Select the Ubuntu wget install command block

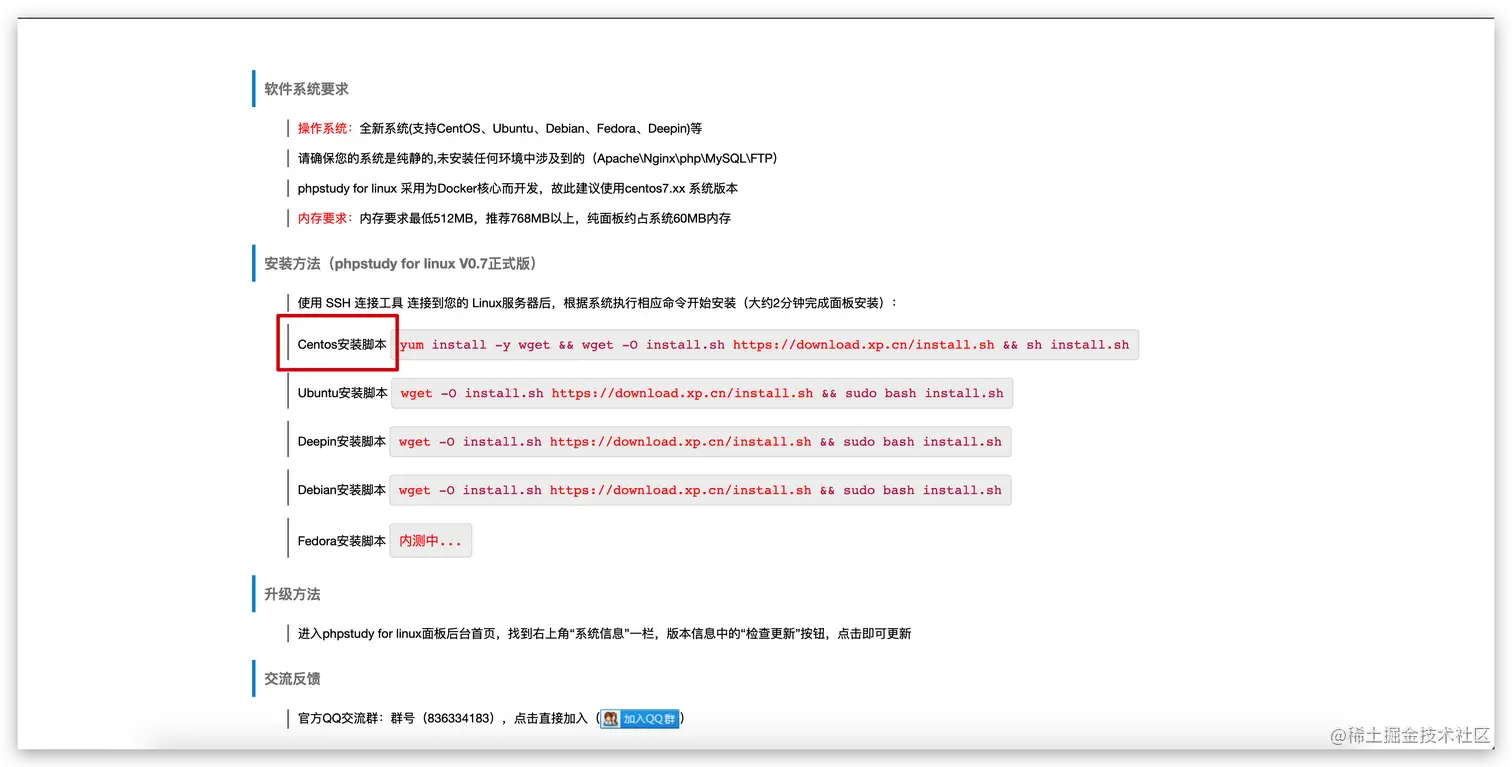(702, 393)
